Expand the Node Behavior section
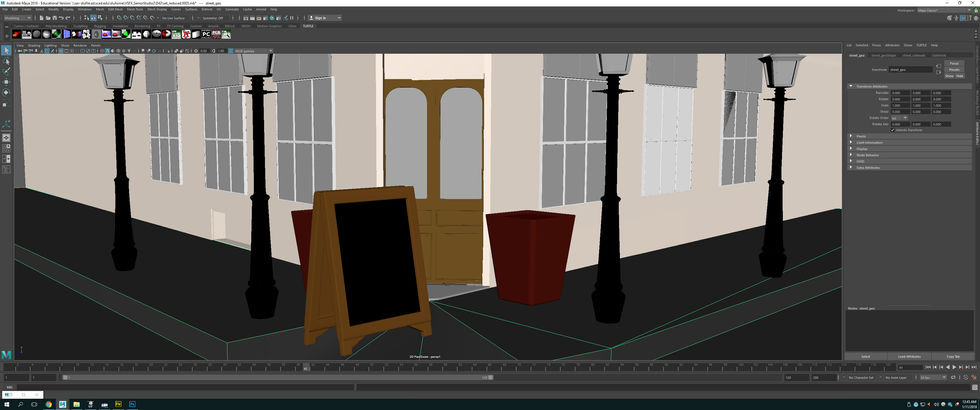 click(910, 155)
